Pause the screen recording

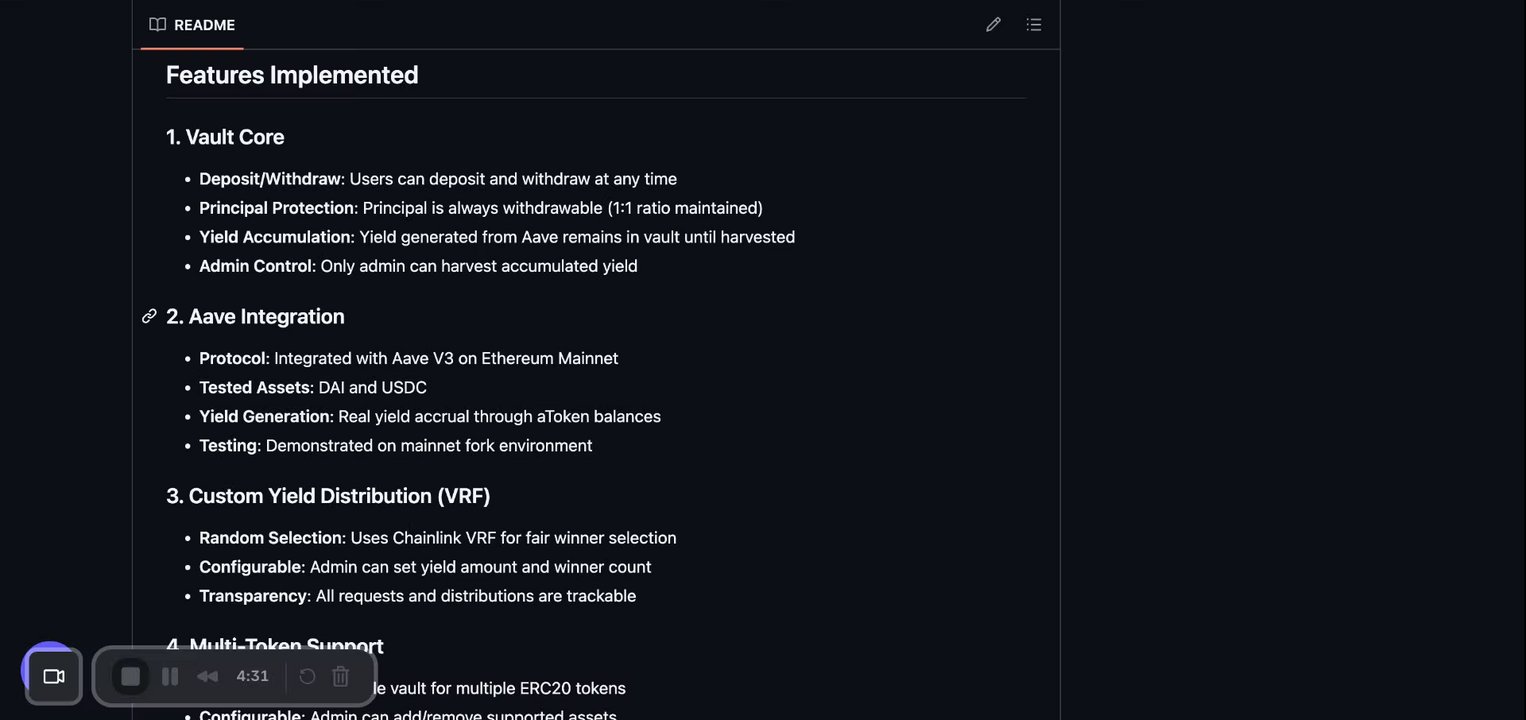pos(170,677)
